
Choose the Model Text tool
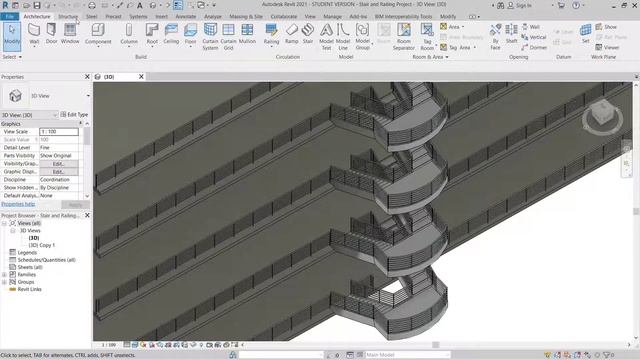point(326,36)
